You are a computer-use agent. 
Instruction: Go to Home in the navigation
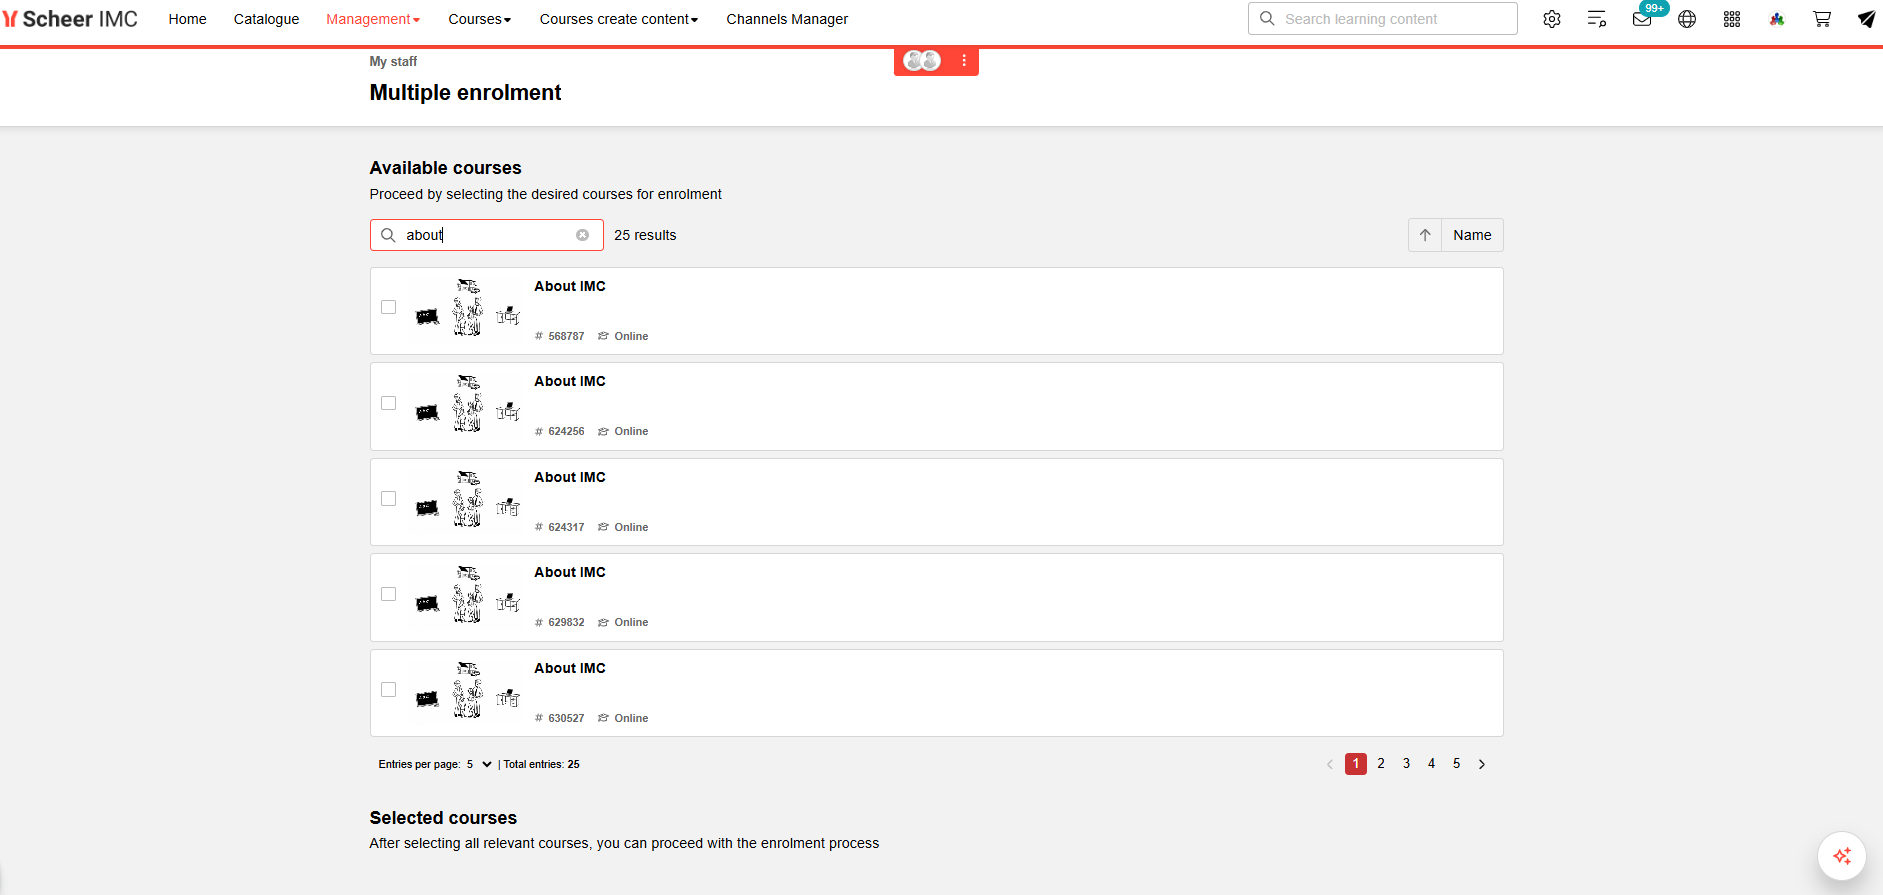point(188,19)
